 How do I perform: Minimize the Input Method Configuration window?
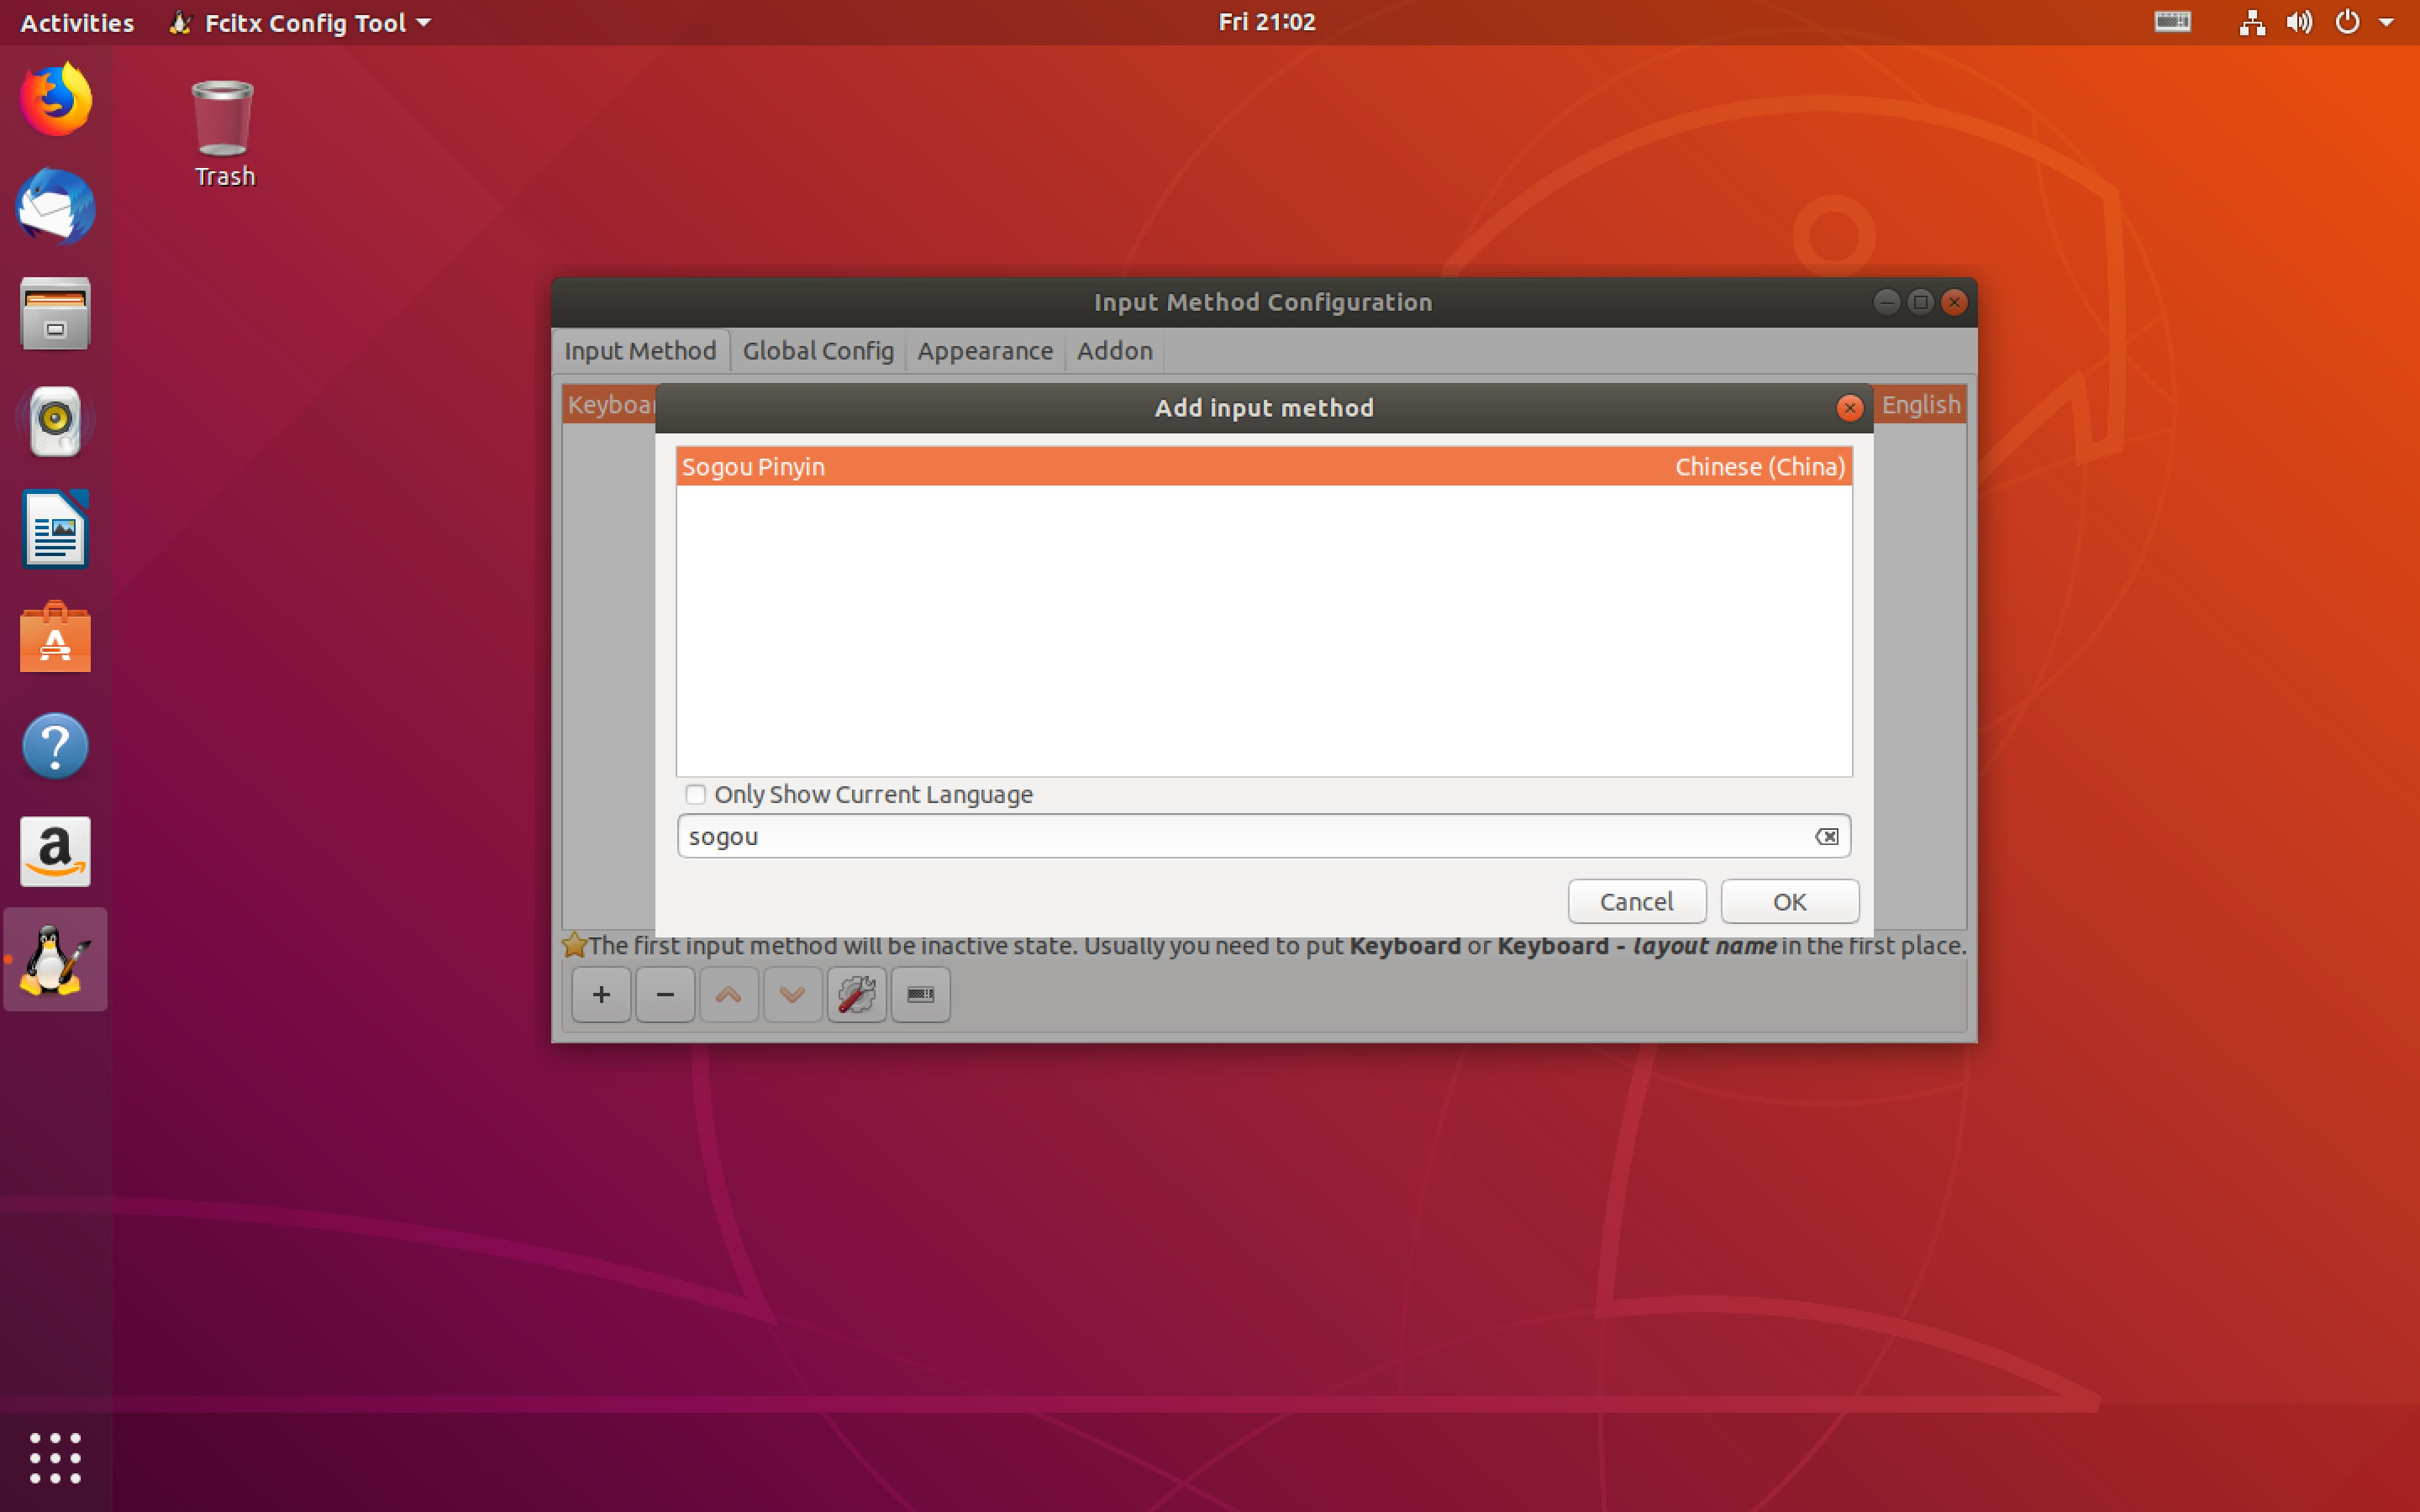(x=1886, y=302)
